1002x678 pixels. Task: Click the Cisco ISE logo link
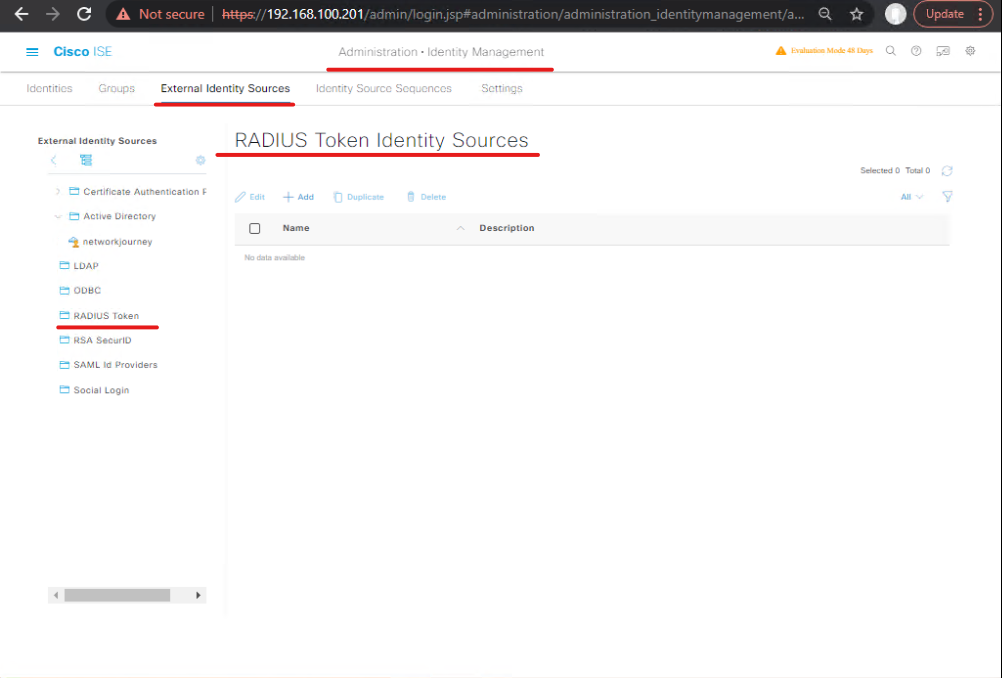click(82, 52)
